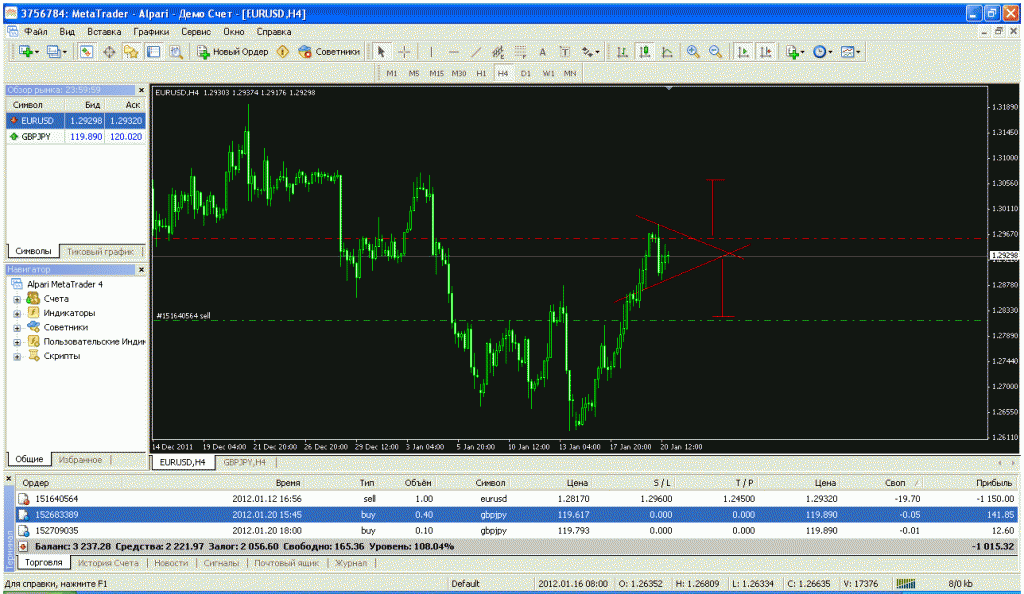Select the trendline drawing tool
Image resolution: width=1024 pixels, height=594 pixels.
tap(476, 51)
